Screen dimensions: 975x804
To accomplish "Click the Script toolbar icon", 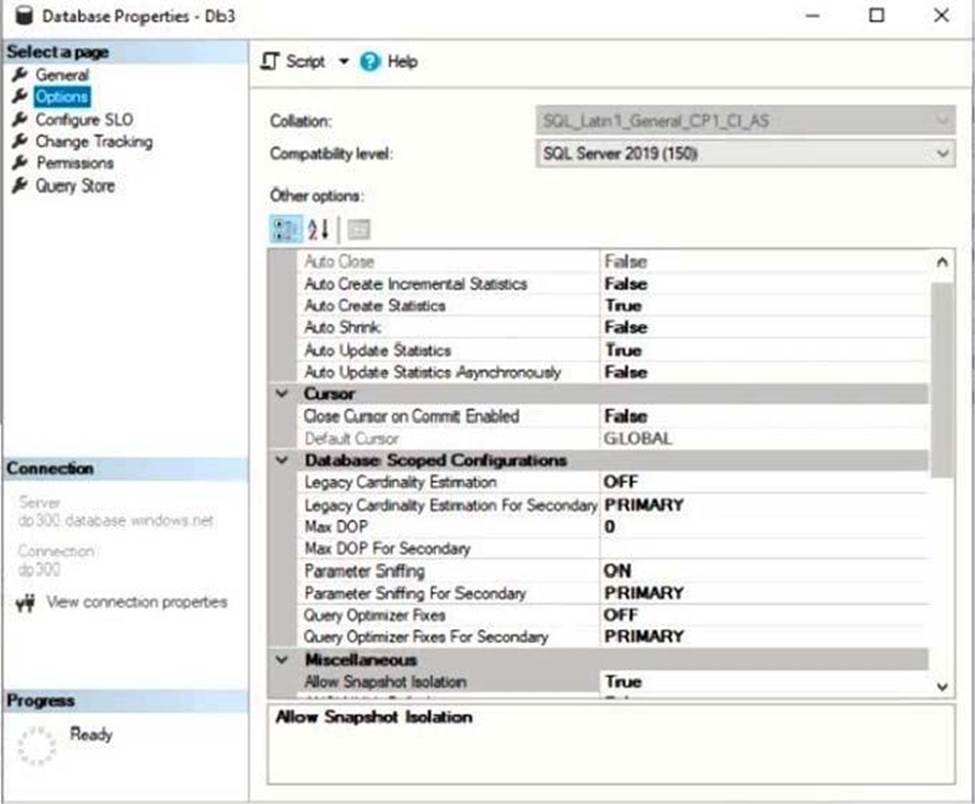I will 269,62.
